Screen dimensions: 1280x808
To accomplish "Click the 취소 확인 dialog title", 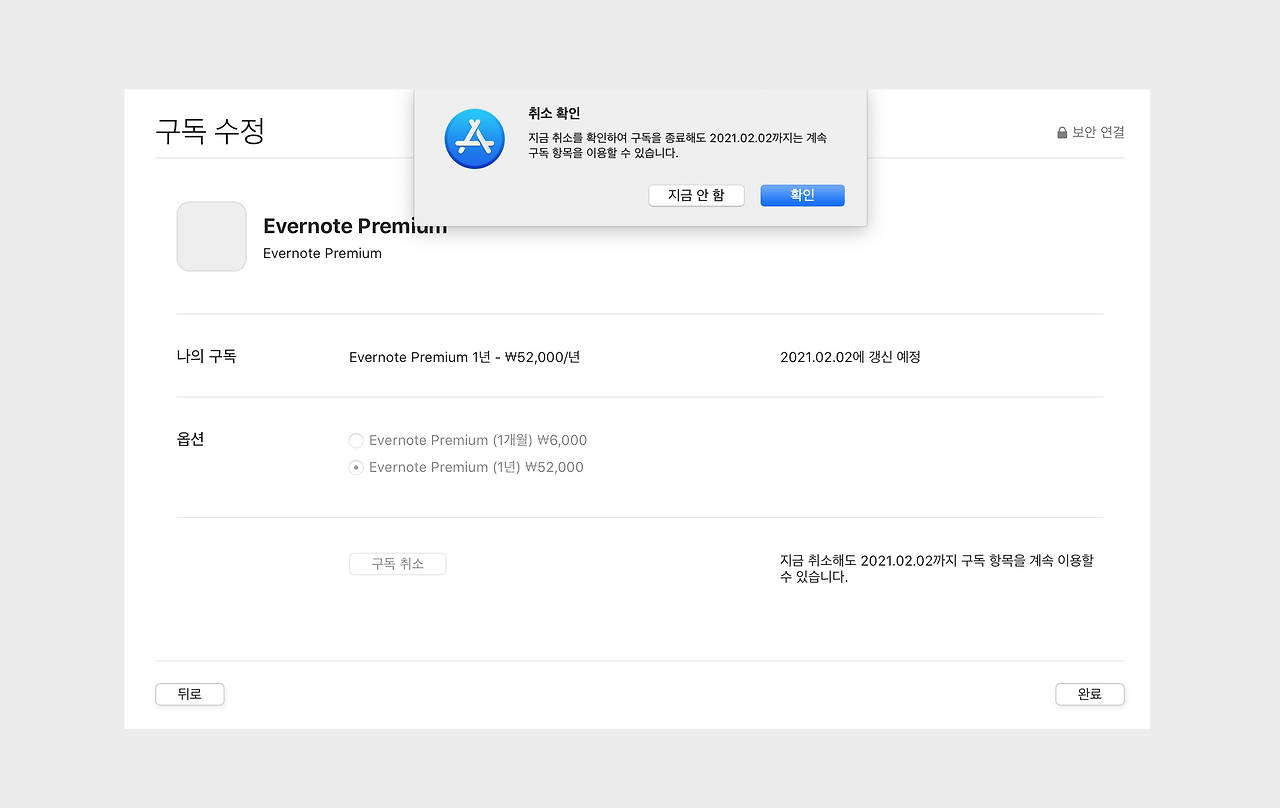I will 554,113.
